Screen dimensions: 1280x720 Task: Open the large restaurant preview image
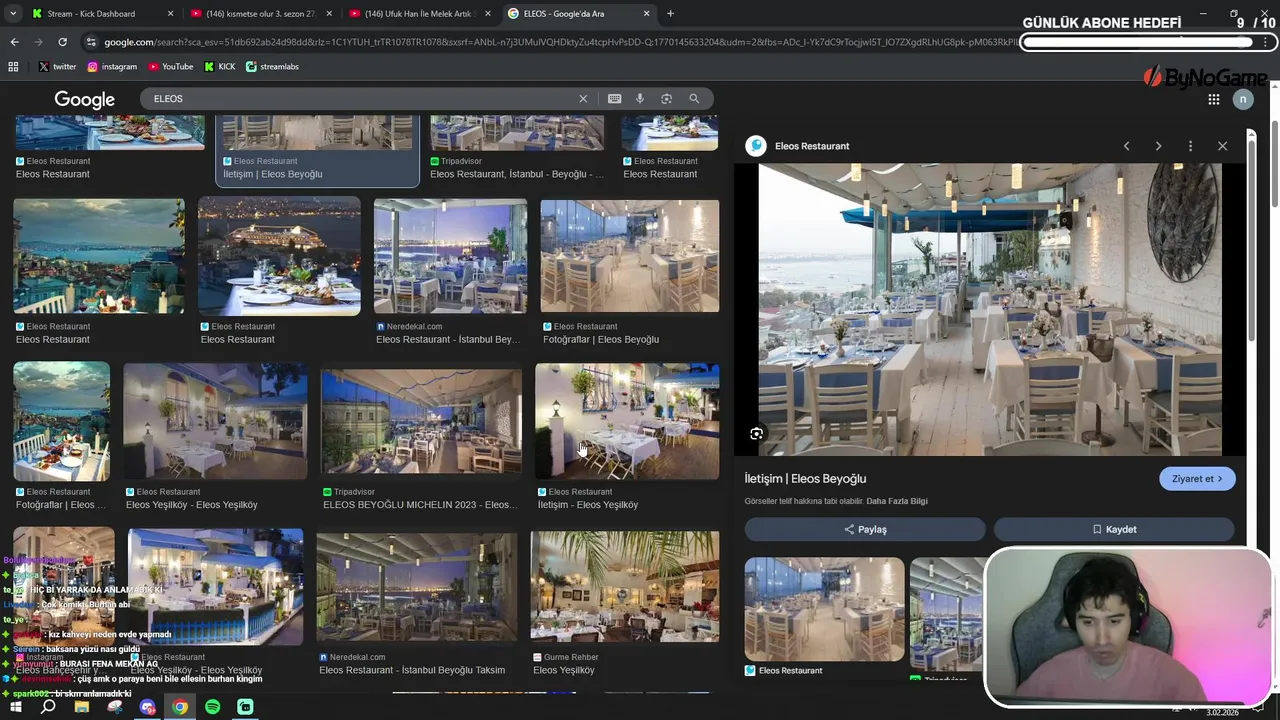989,309
